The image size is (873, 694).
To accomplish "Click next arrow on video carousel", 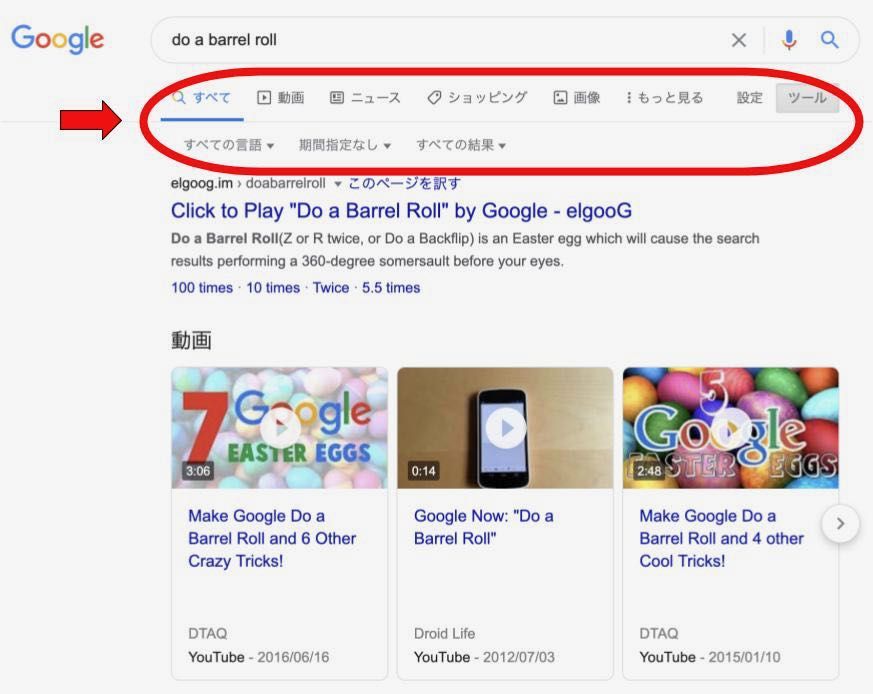I will [840, 524].
